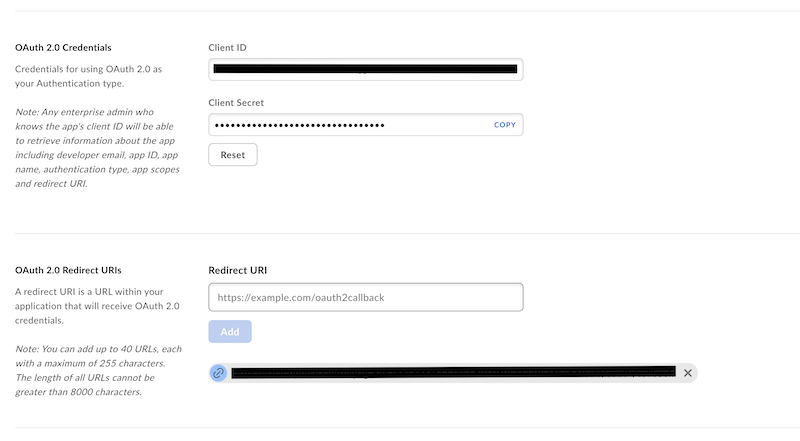Copy the Client Secret
This screenshot has height=441, width=800.
pos(505,125)
